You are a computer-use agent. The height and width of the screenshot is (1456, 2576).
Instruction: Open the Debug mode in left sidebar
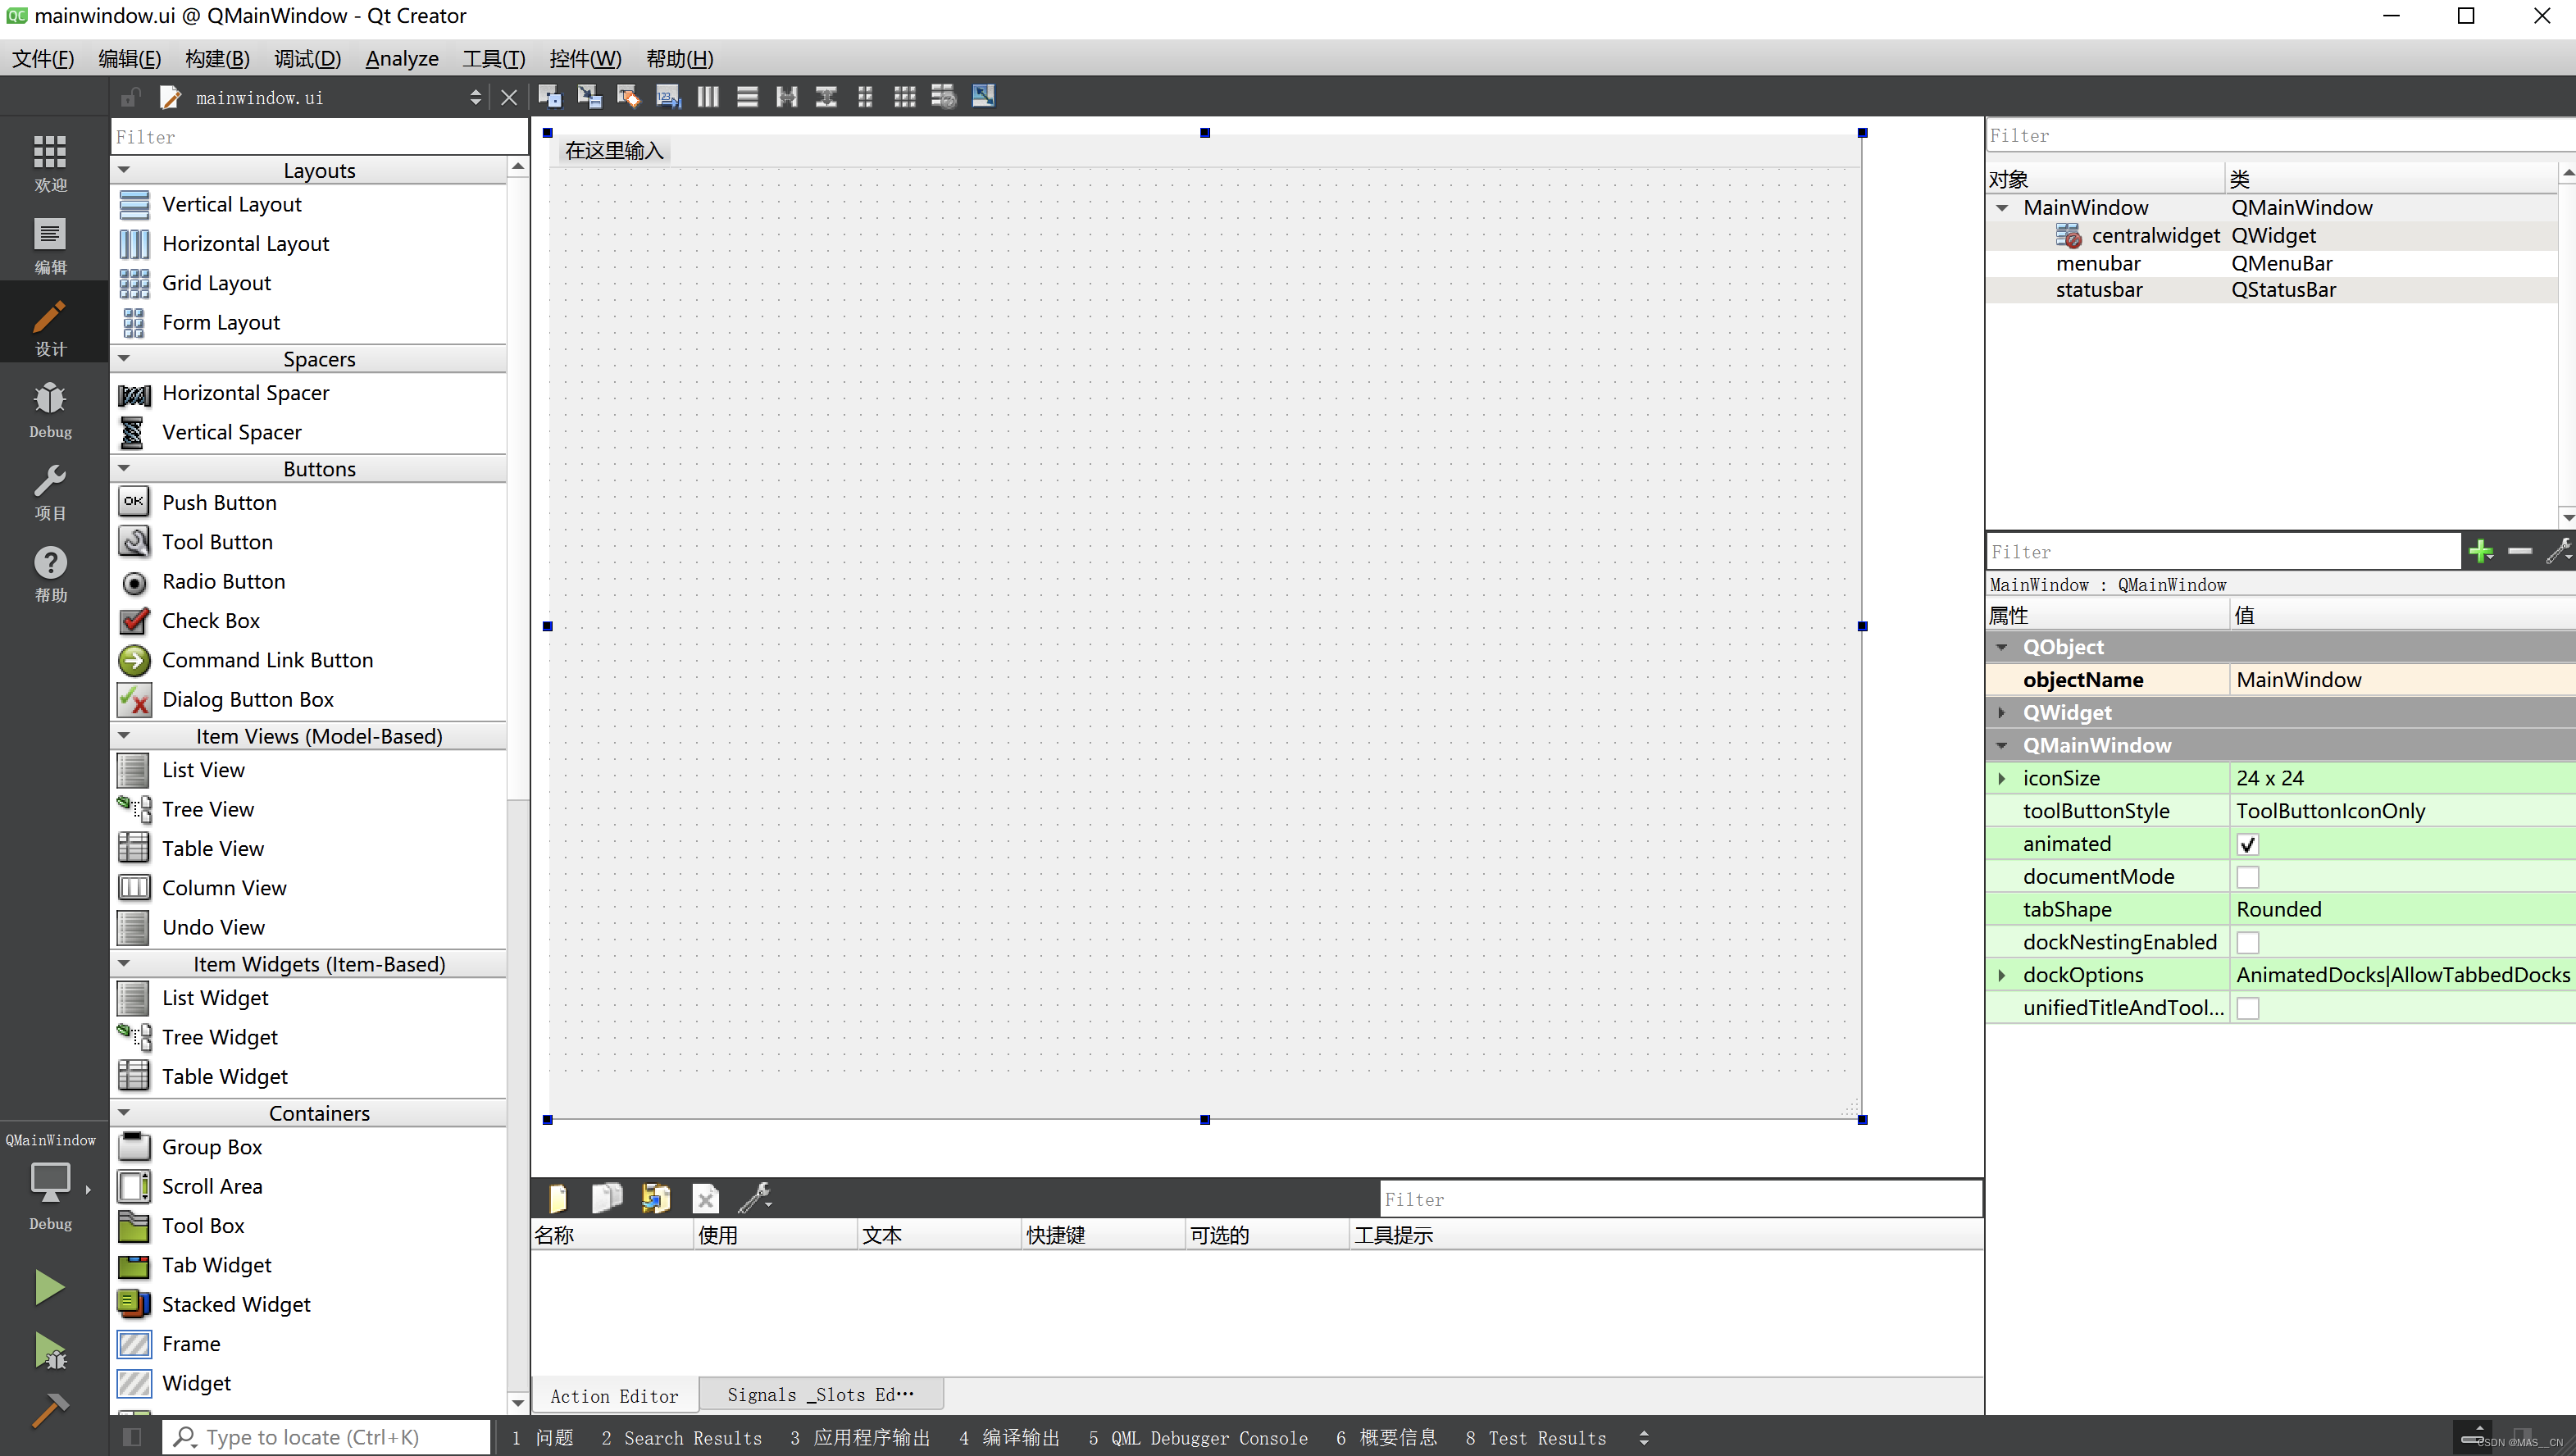(x=50, y=409)
